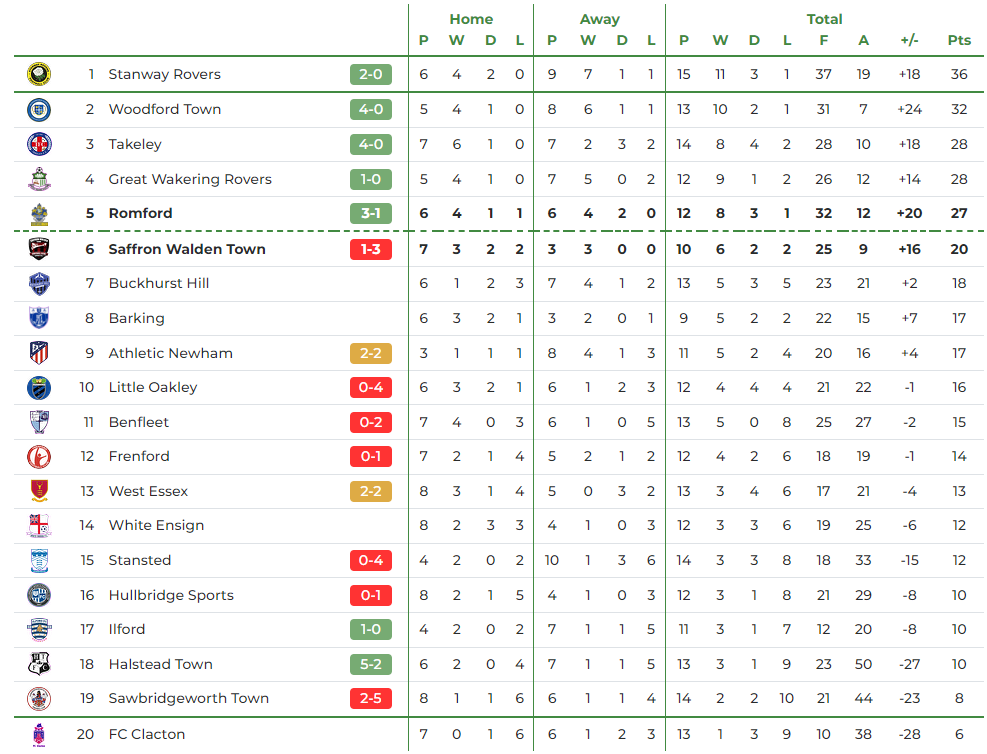Open Athletic Newham 2-2 draw result badge
The height and width of the screenshot is (754, 987).
[371, 353]
